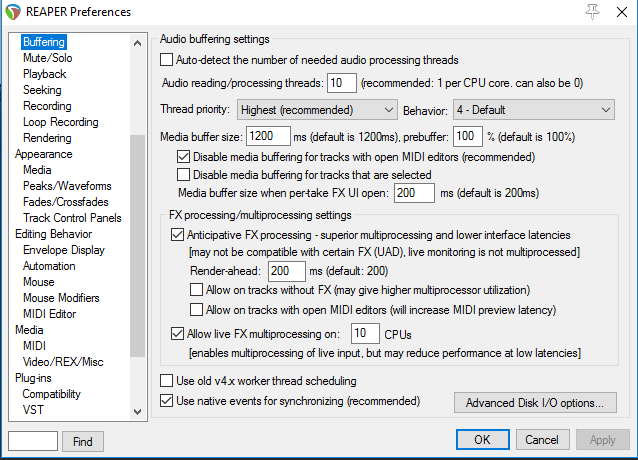Toggle Allow live FX multiprocessing checkbox
Image resolution: width=638 pixels, height=460 pixels.
(x=177, y=334)
